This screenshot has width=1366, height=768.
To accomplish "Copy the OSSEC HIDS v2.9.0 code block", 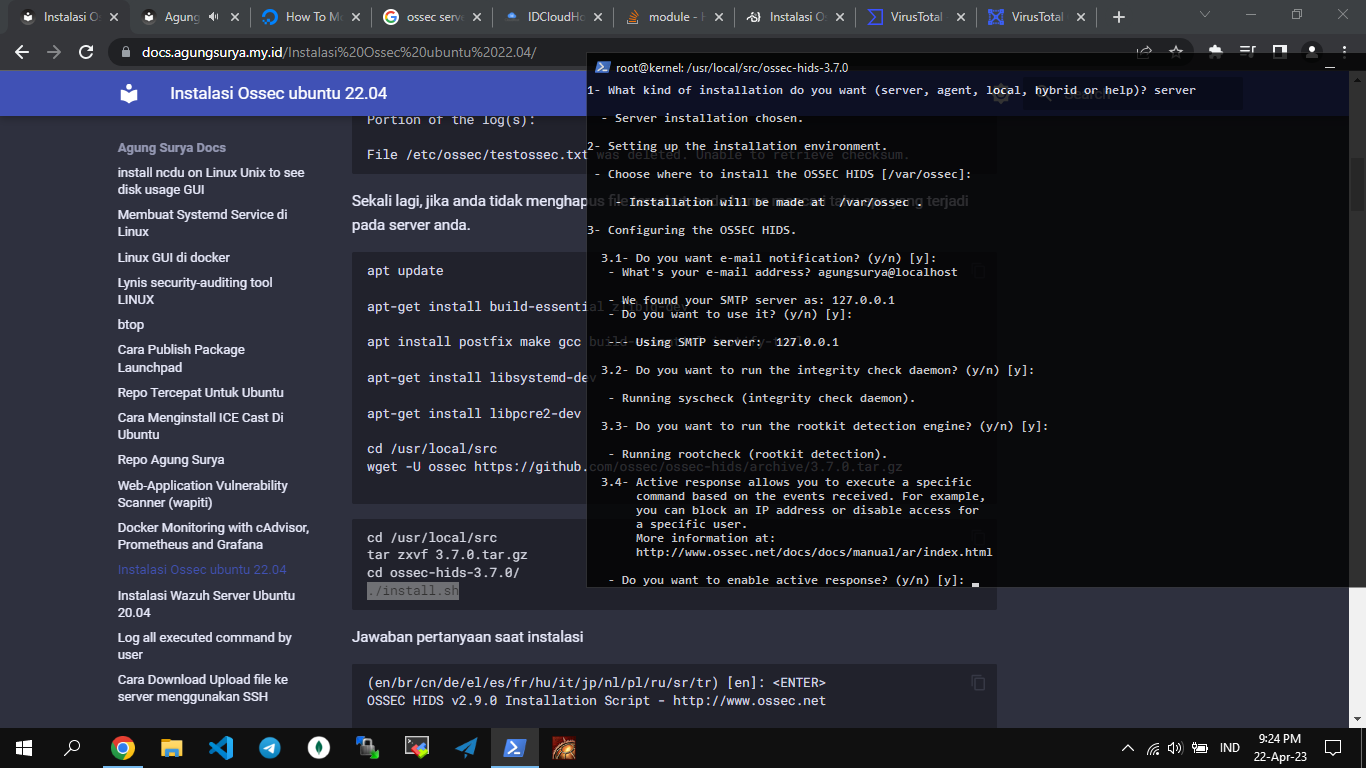I will pos(978,683).
